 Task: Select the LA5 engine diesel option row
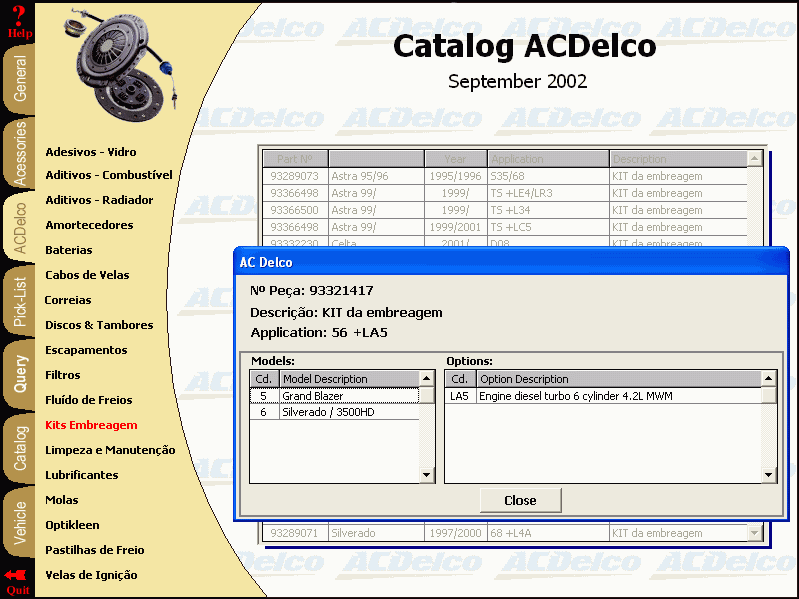pos(603,396)
